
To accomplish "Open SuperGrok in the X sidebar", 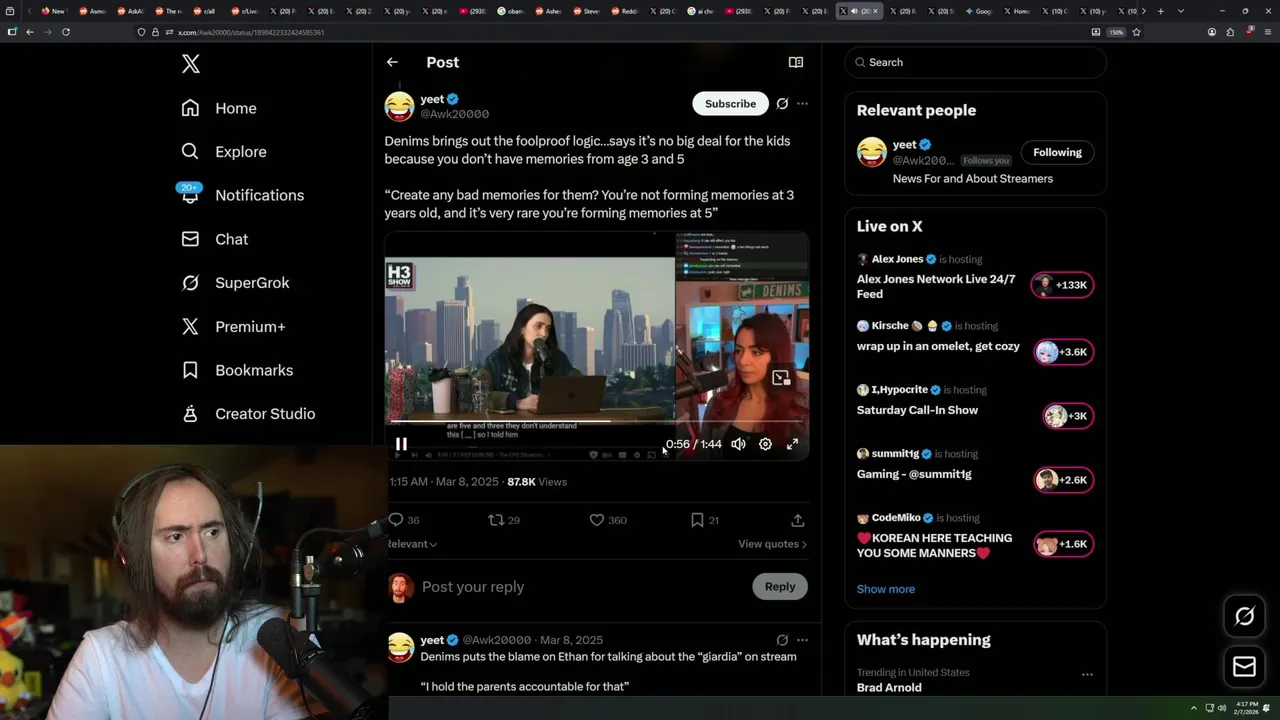I will tap(235, 283).
